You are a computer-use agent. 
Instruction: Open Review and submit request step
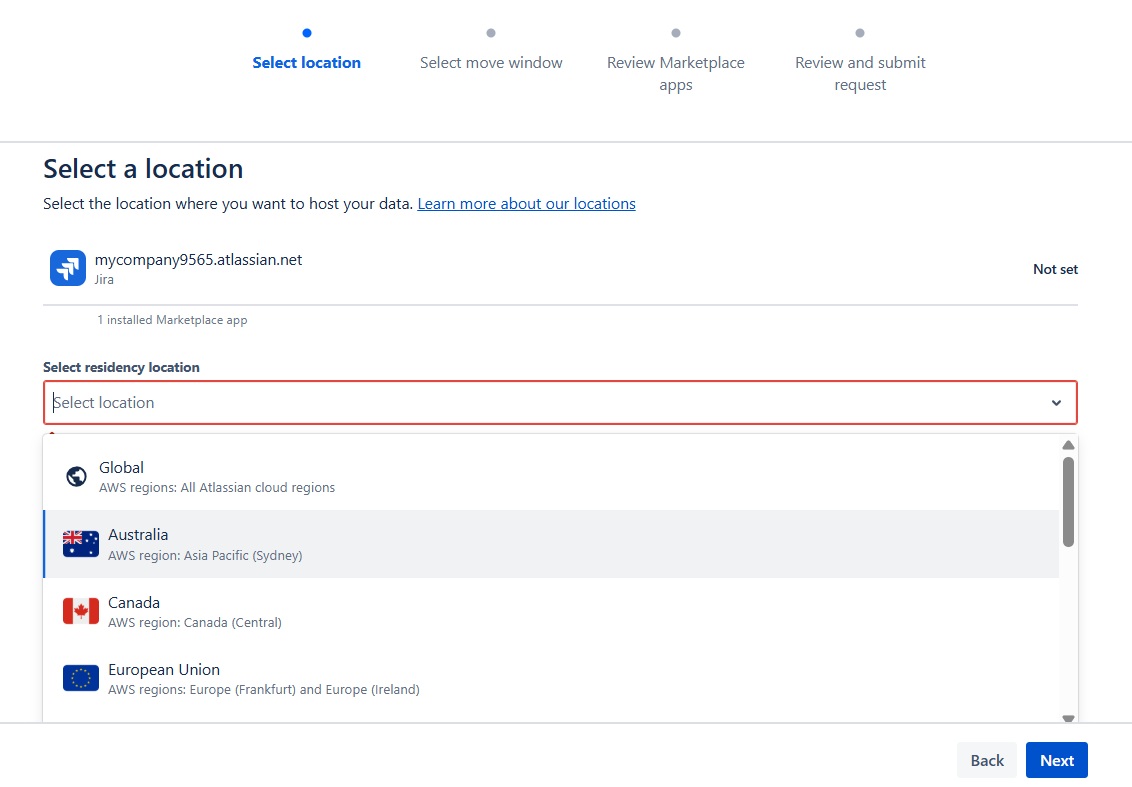click(x=860, y=73)
